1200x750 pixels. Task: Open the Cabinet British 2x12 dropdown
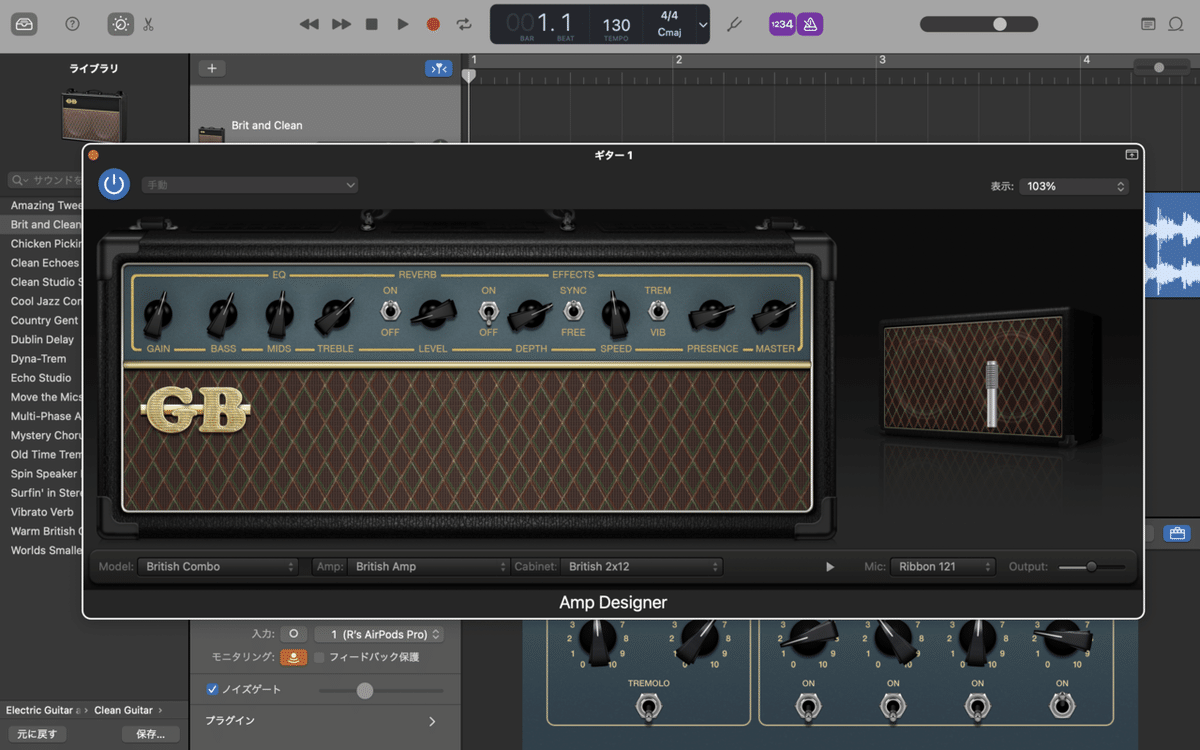(x=641, y=567)
